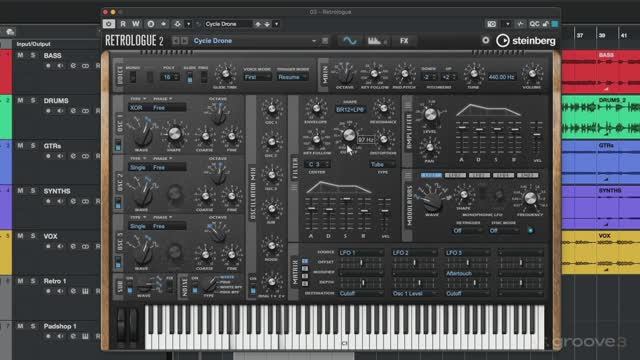Screen dimensions: 640x360
Task: Mute the DRUMS track
Action: click(20, 100)
